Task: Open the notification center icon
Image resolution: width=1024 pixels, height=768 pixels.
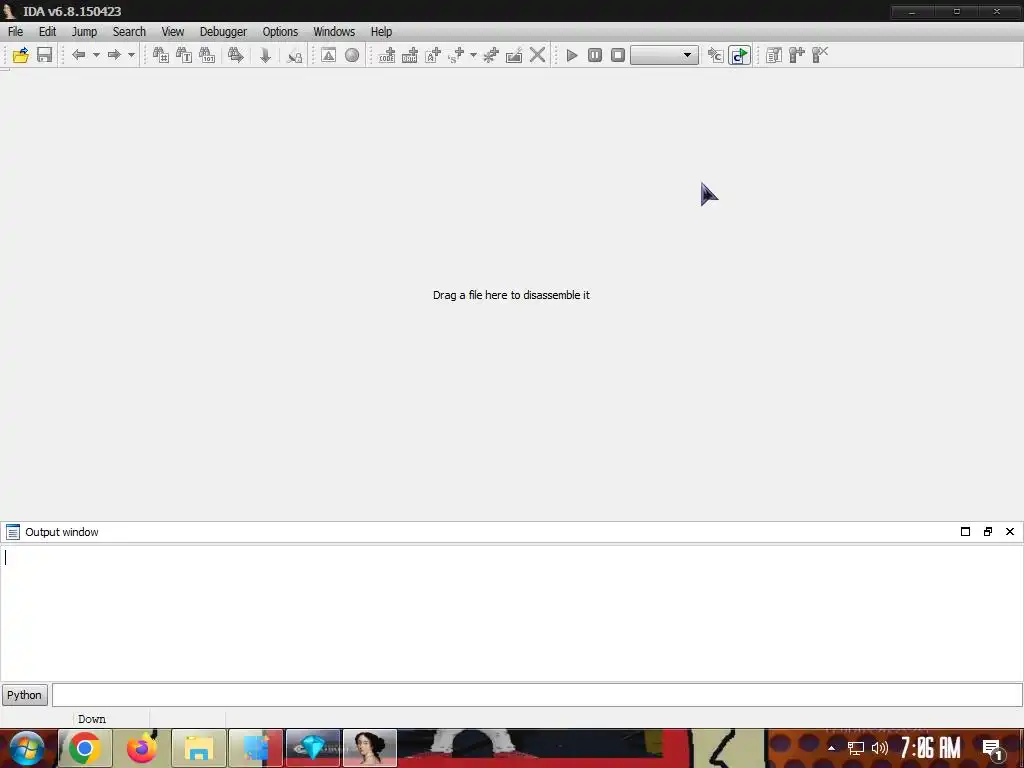Action: [993, 749]
